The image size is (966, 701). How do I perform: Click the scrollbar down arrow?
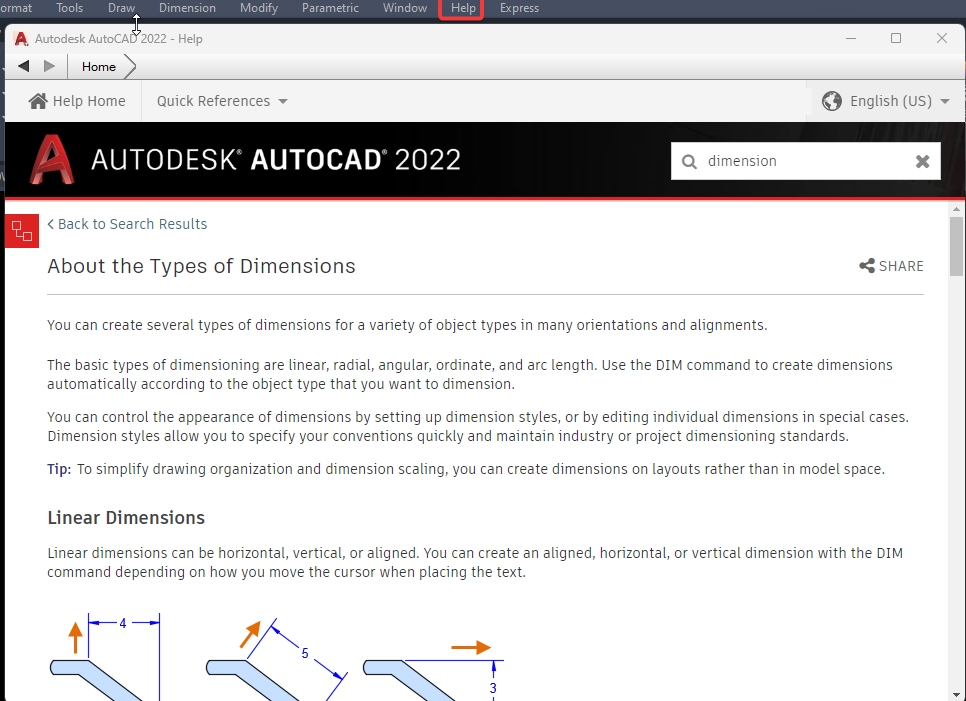click(x=956, y=695)
